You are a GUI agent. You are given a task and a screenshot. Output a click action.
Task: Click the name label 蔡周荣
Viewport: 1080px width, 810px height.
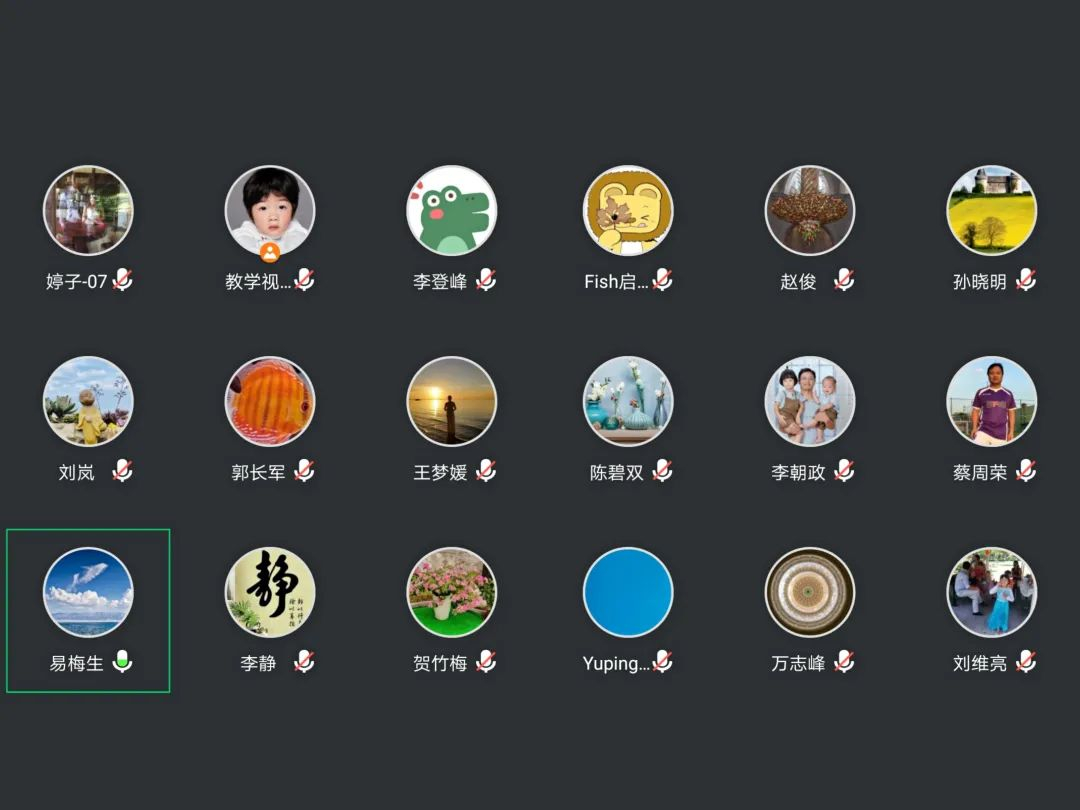[979, 472]
